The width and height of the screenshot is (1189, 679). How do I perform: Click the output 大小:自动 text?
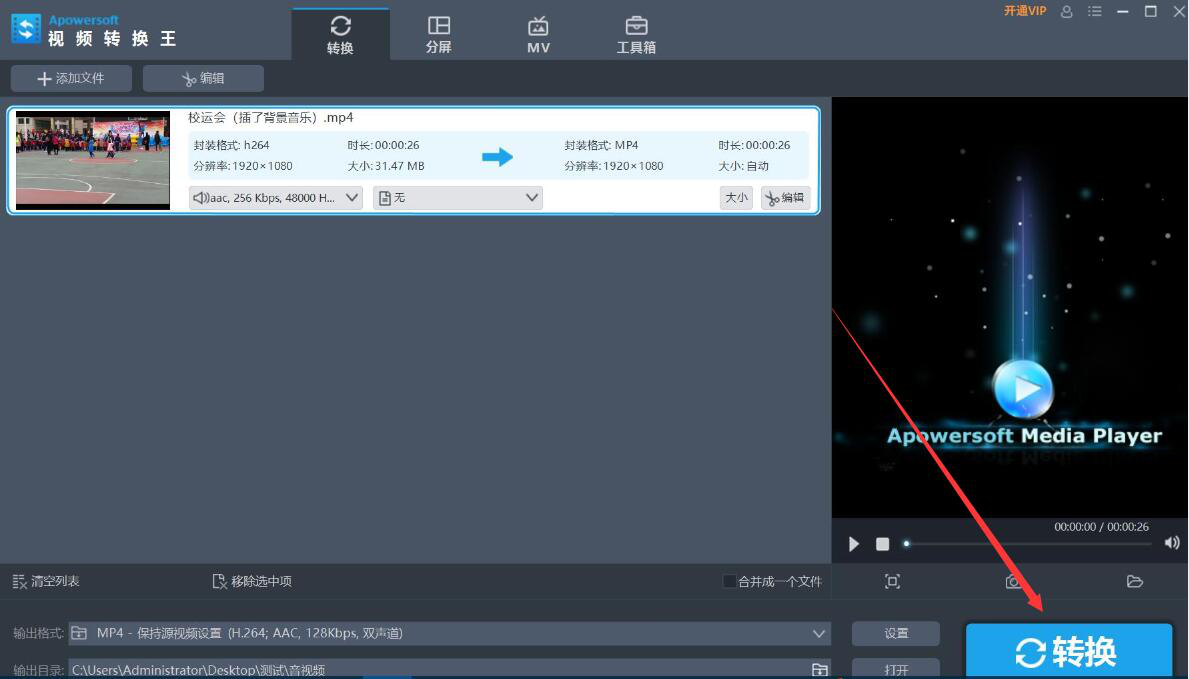(x=743, y=166)
